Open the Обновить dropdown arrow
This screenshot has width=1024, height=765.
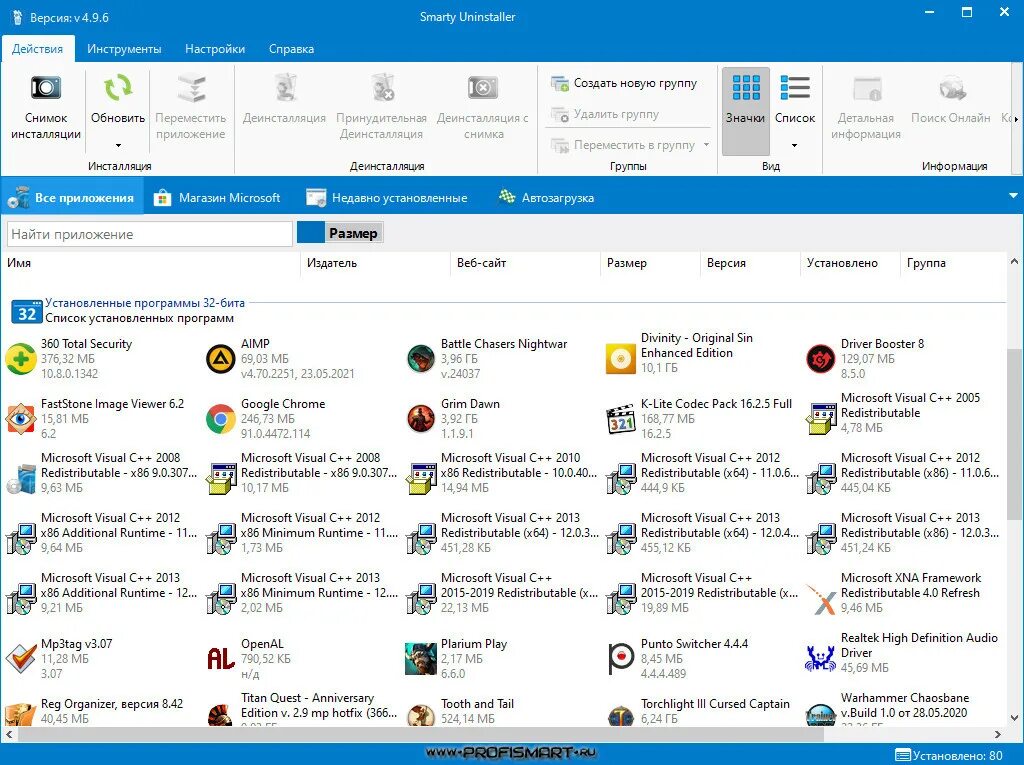(118, 146)
